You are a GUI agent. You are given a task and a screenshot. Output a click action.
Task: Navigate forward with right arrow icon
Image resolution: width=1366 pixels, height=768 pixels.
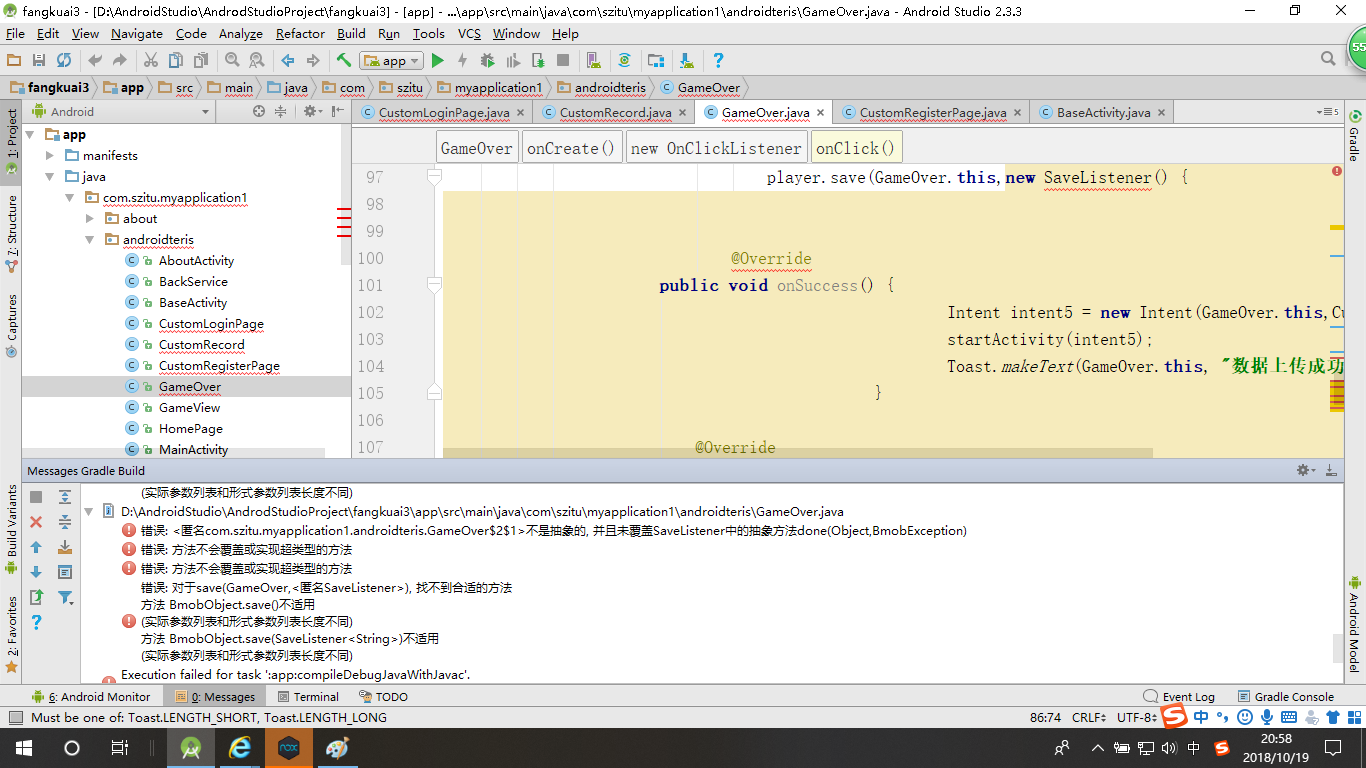click(313, 61)
